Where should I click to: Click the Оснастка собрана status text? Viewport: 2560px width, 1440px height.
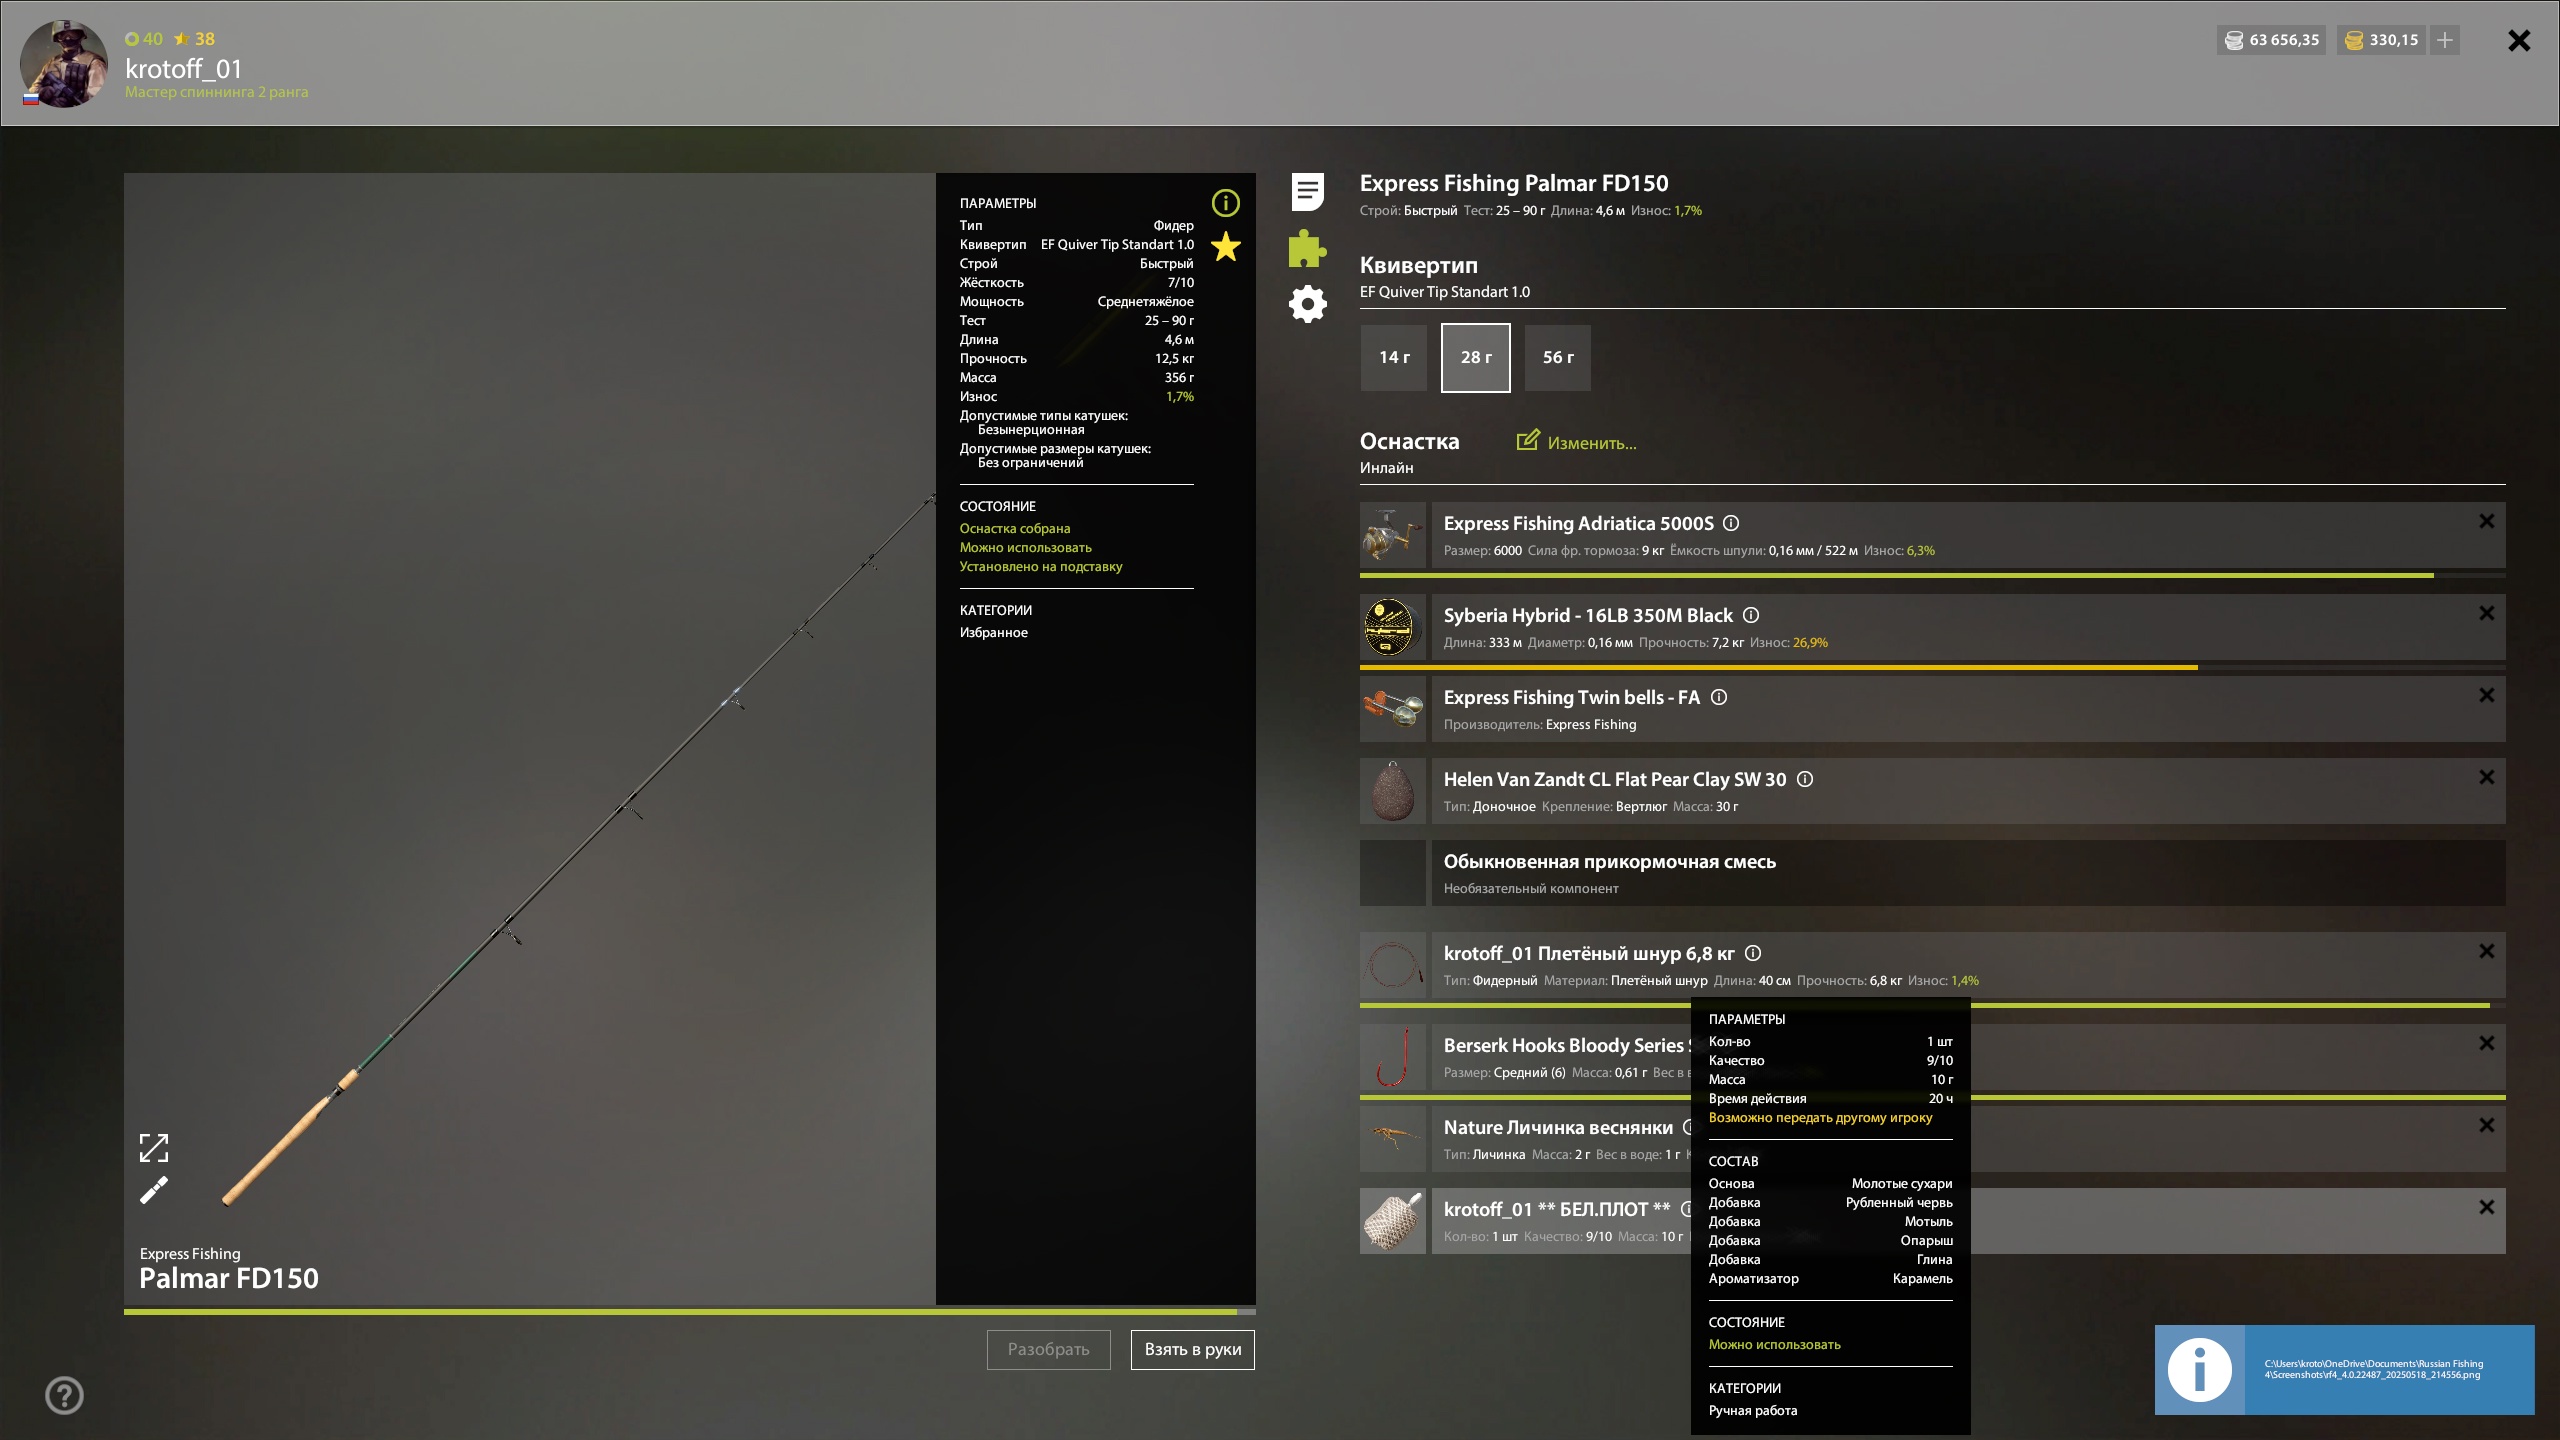(1015, 528)
